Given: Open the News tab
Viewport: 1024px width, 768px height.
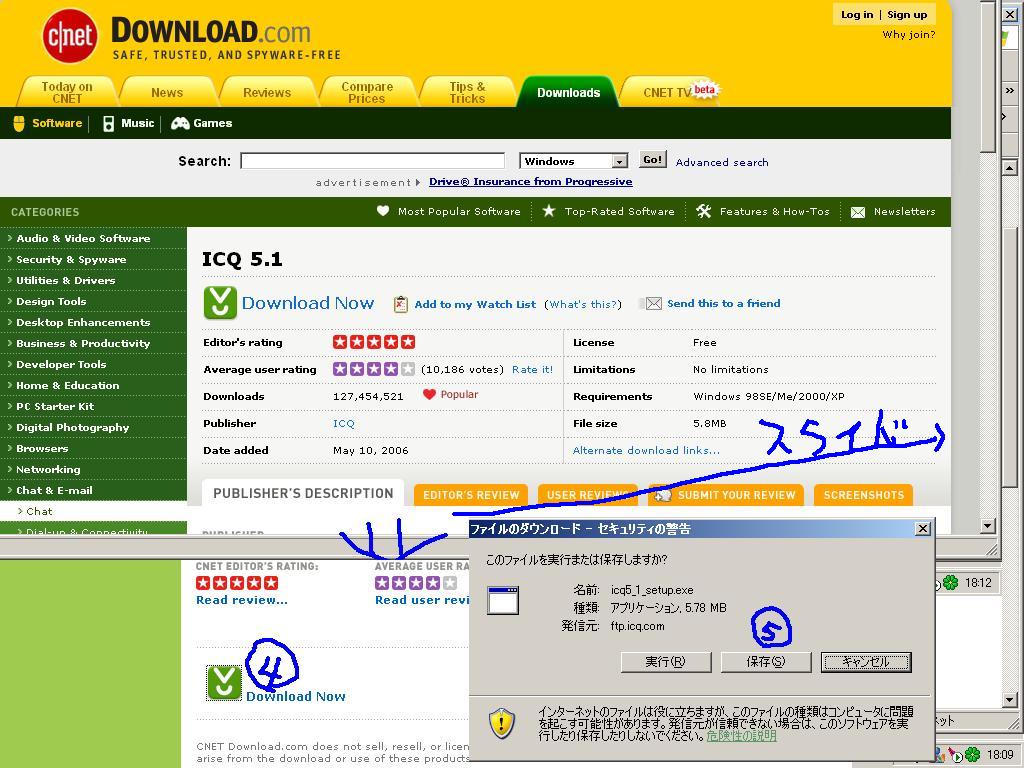Looking at the screenshot, I should pyautogui.click(x=167, y=92).
